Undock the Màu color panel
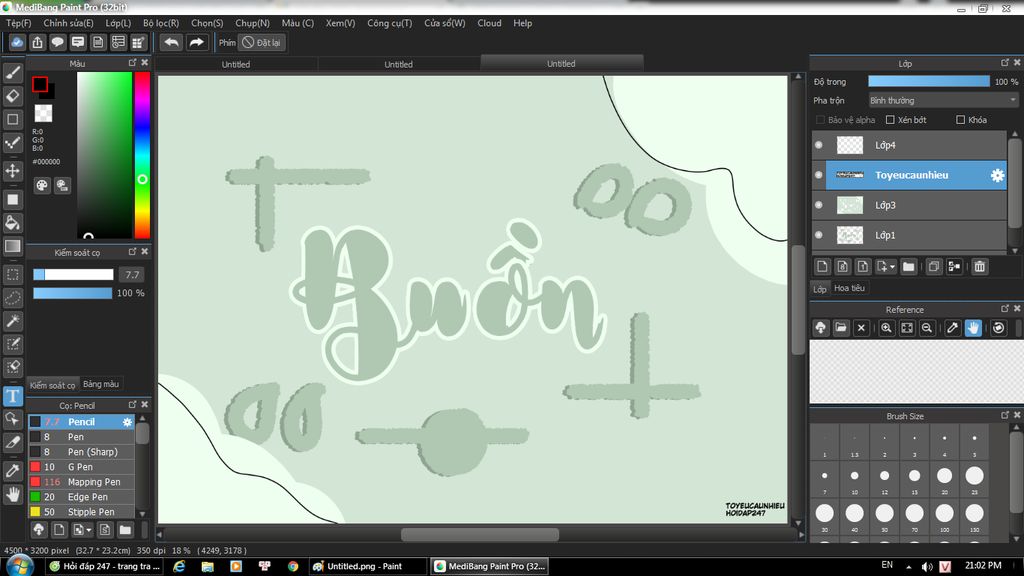 click(133, 63)
